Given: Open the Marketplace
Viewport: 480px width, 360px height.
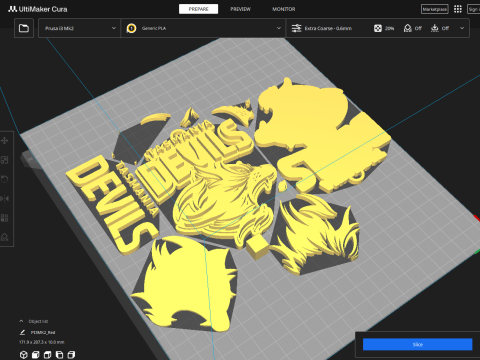Looking at the screenshot, I should [x=435, y=9].
